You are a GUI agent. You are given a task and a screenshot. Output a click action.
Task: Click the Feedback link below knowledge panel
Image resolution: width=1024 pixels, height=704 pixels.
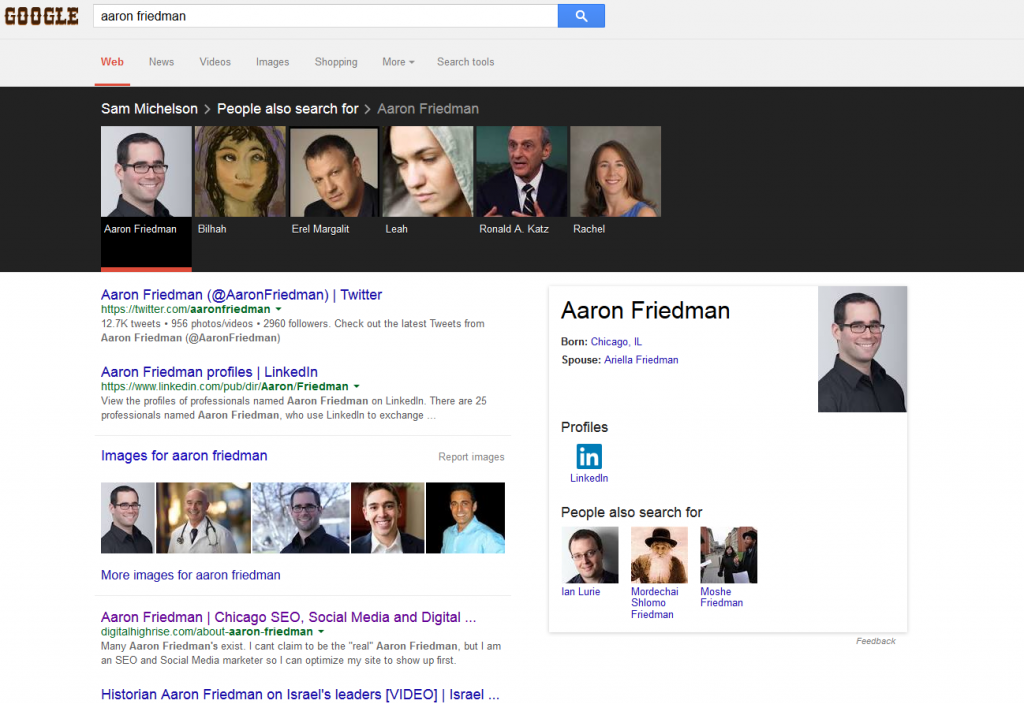coord(876,641)
